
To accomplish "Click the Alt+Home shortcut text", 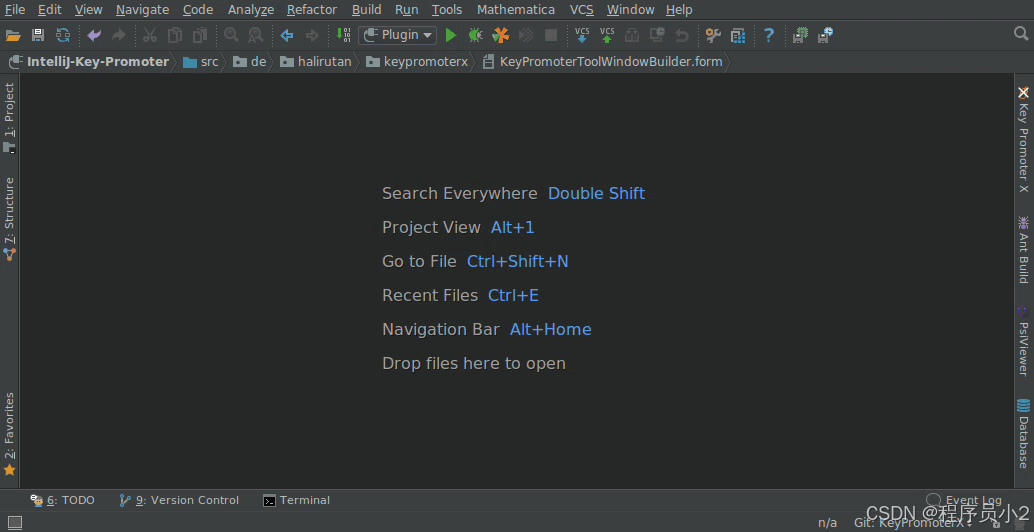I will (551, 330).
